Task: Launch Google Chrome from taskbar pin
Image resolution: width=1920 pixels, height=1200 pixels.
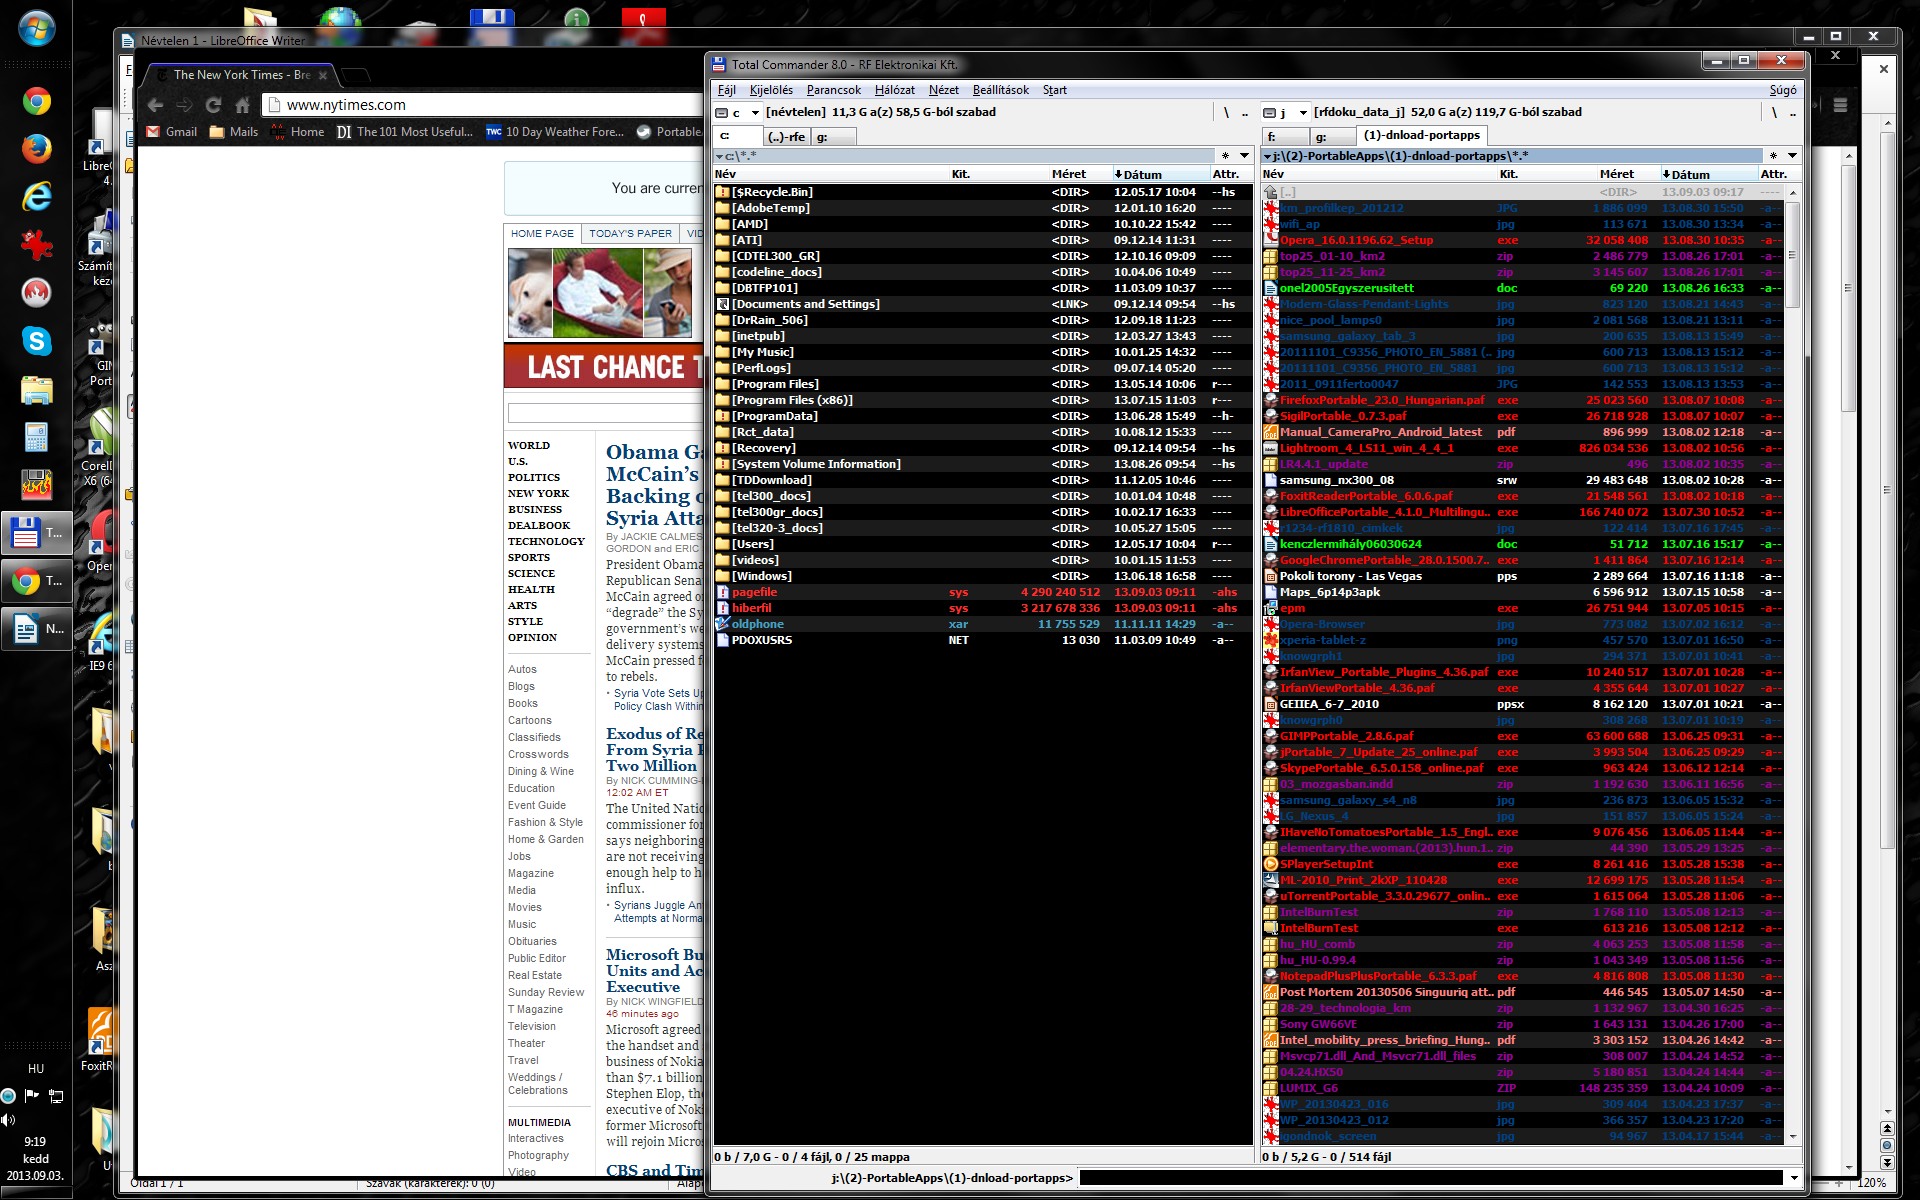Action: tap(37, 101)
